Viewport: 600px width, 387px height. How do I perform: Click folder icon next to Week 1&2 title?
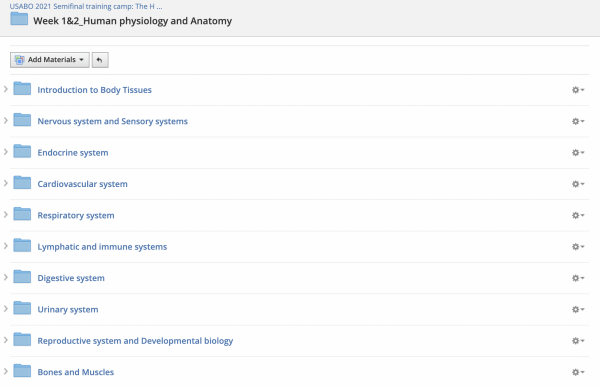coord(19,18)
